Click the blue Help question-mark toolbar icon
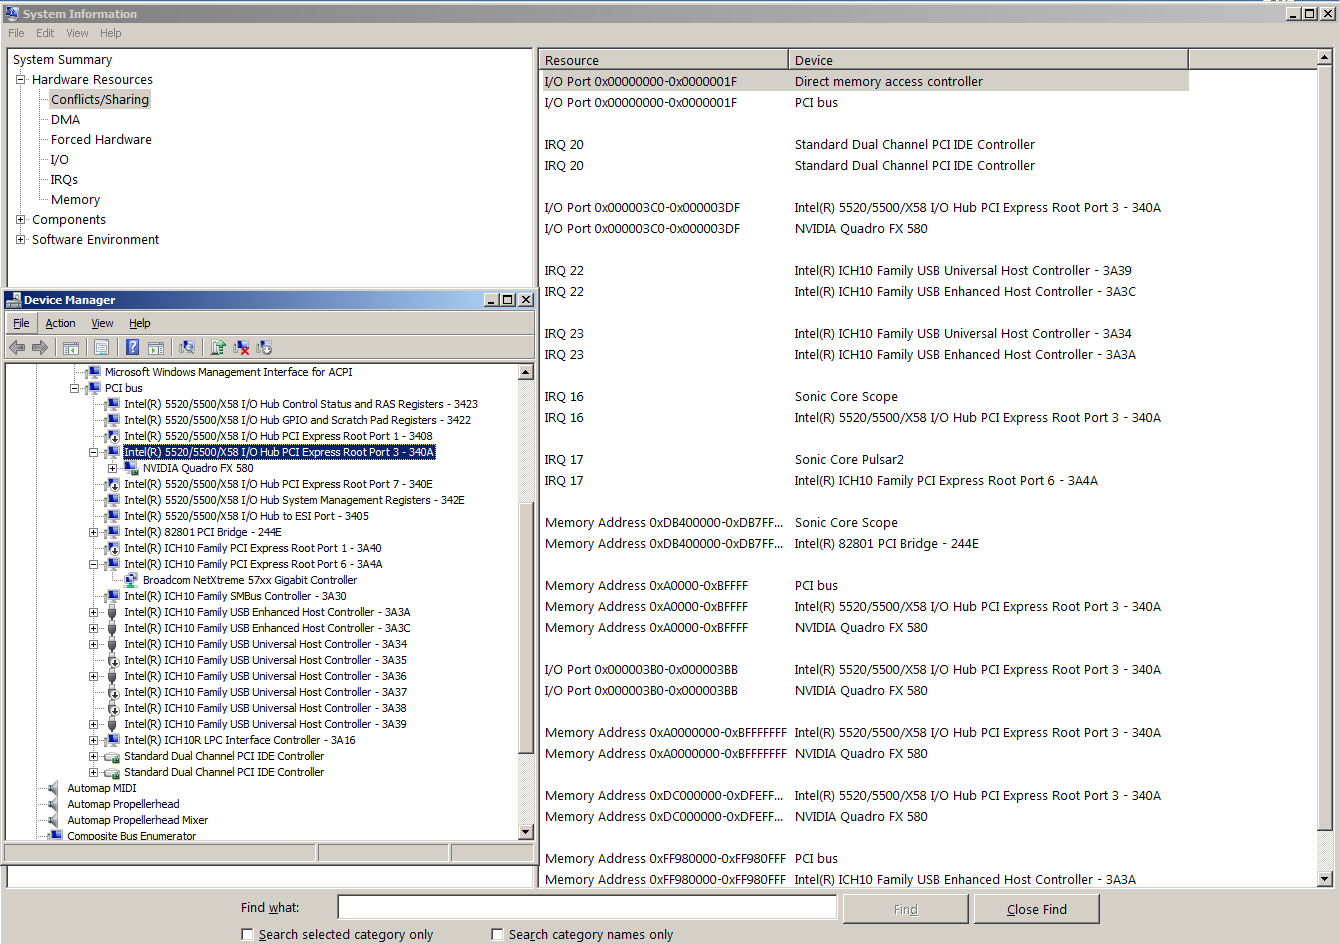The height and width of the screenshot is (944, 1340). [x=132, y=347]
